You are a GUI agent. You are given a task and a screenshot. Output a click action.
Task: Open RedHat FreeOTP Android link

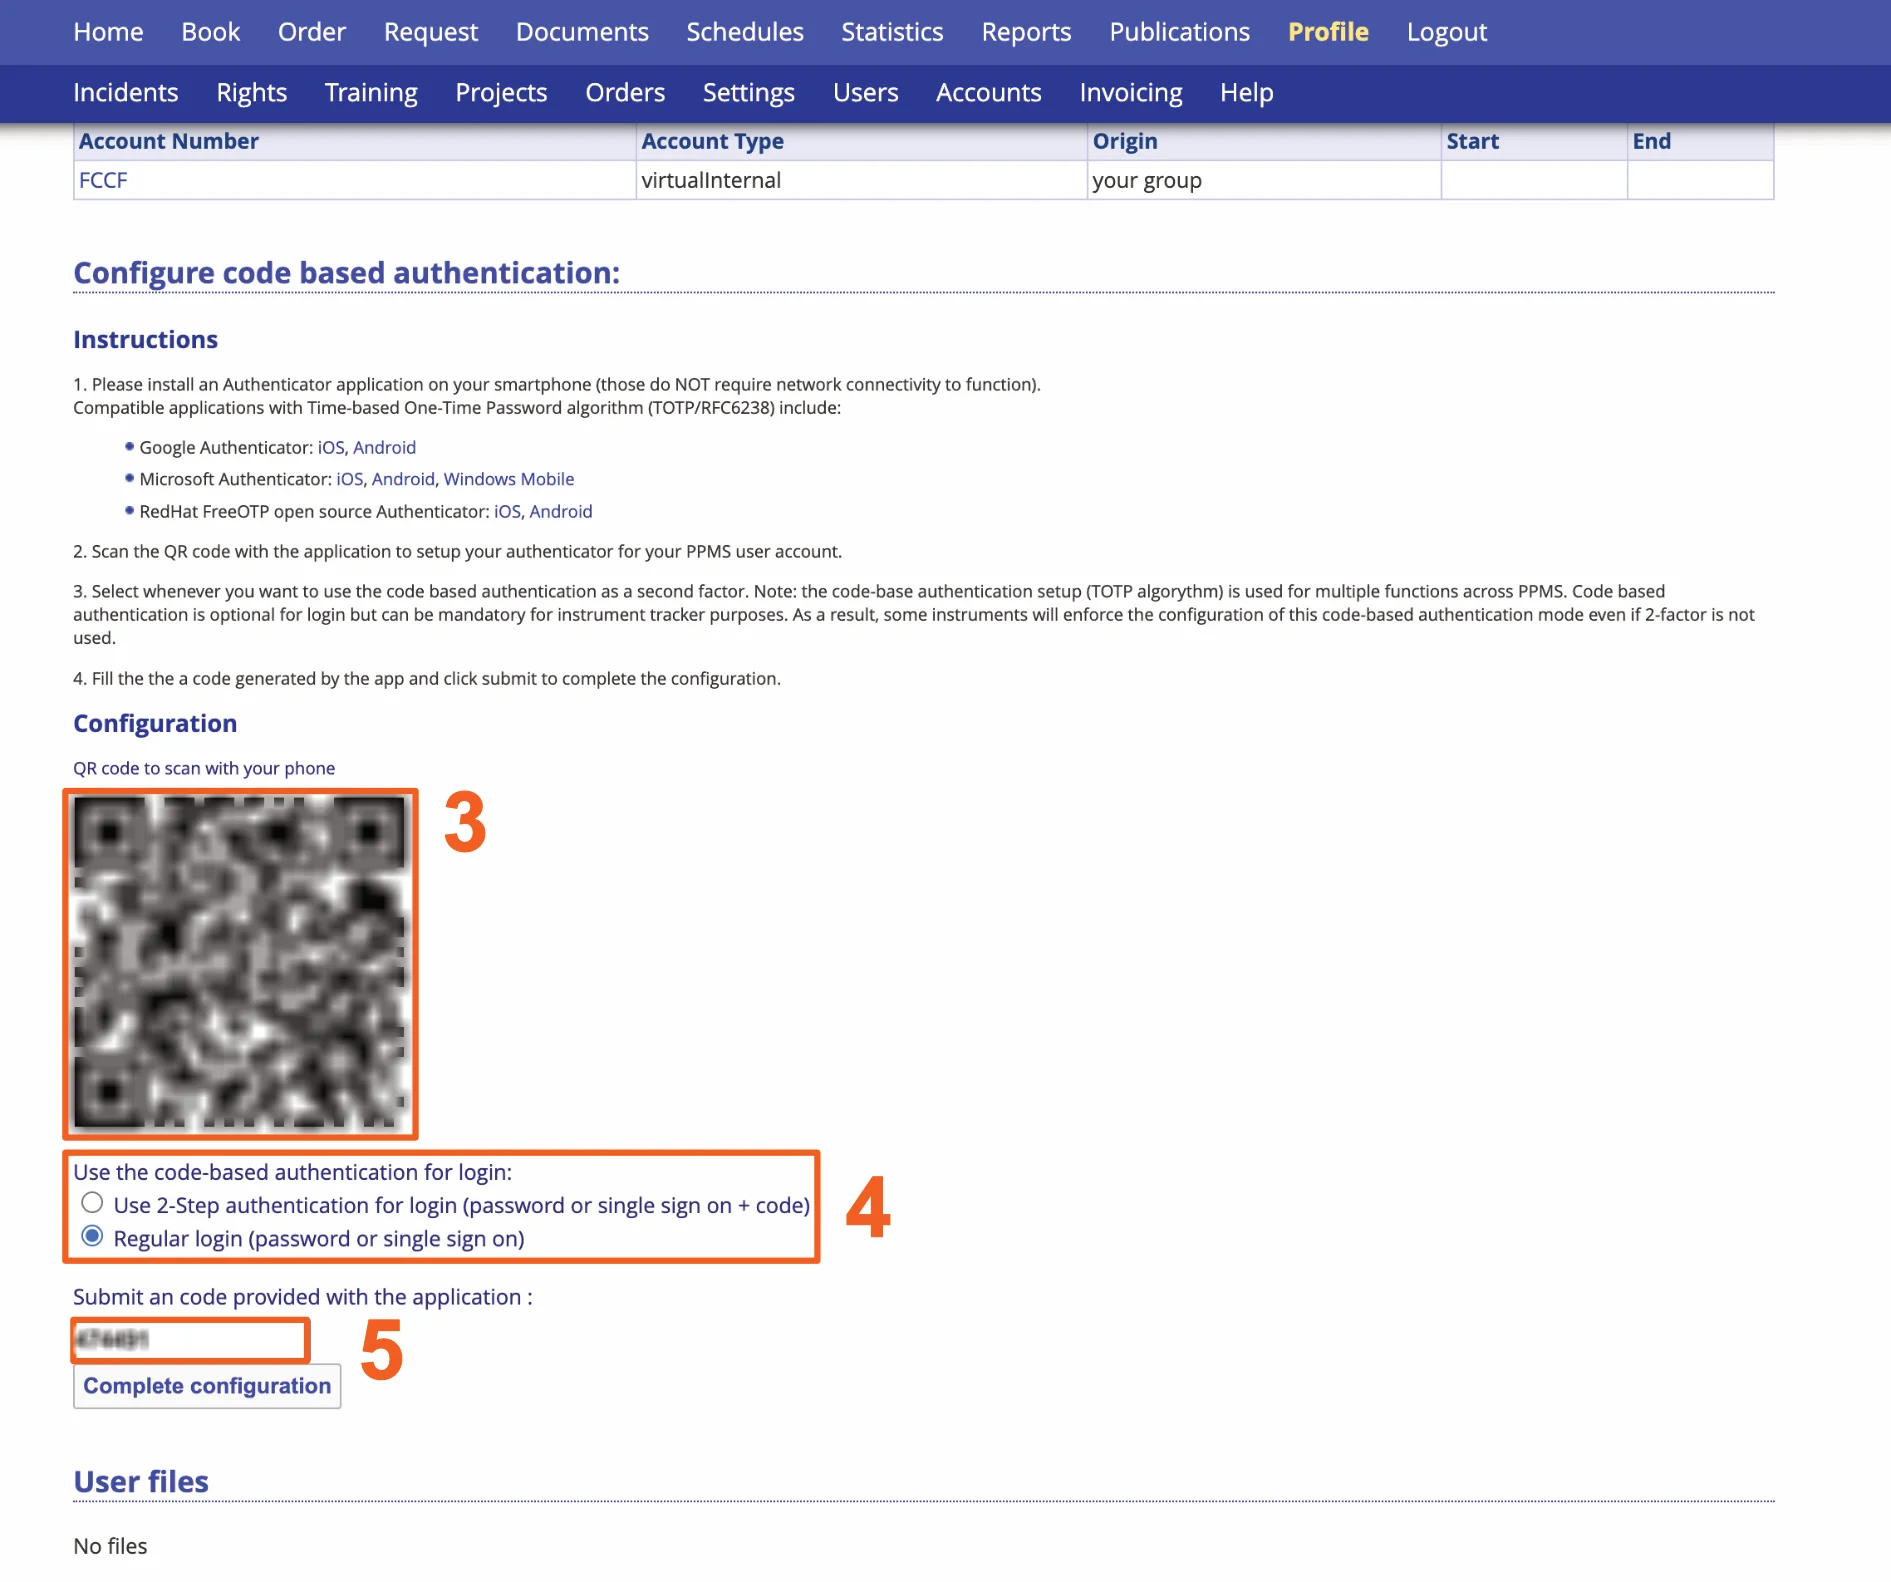coord(560,512)
